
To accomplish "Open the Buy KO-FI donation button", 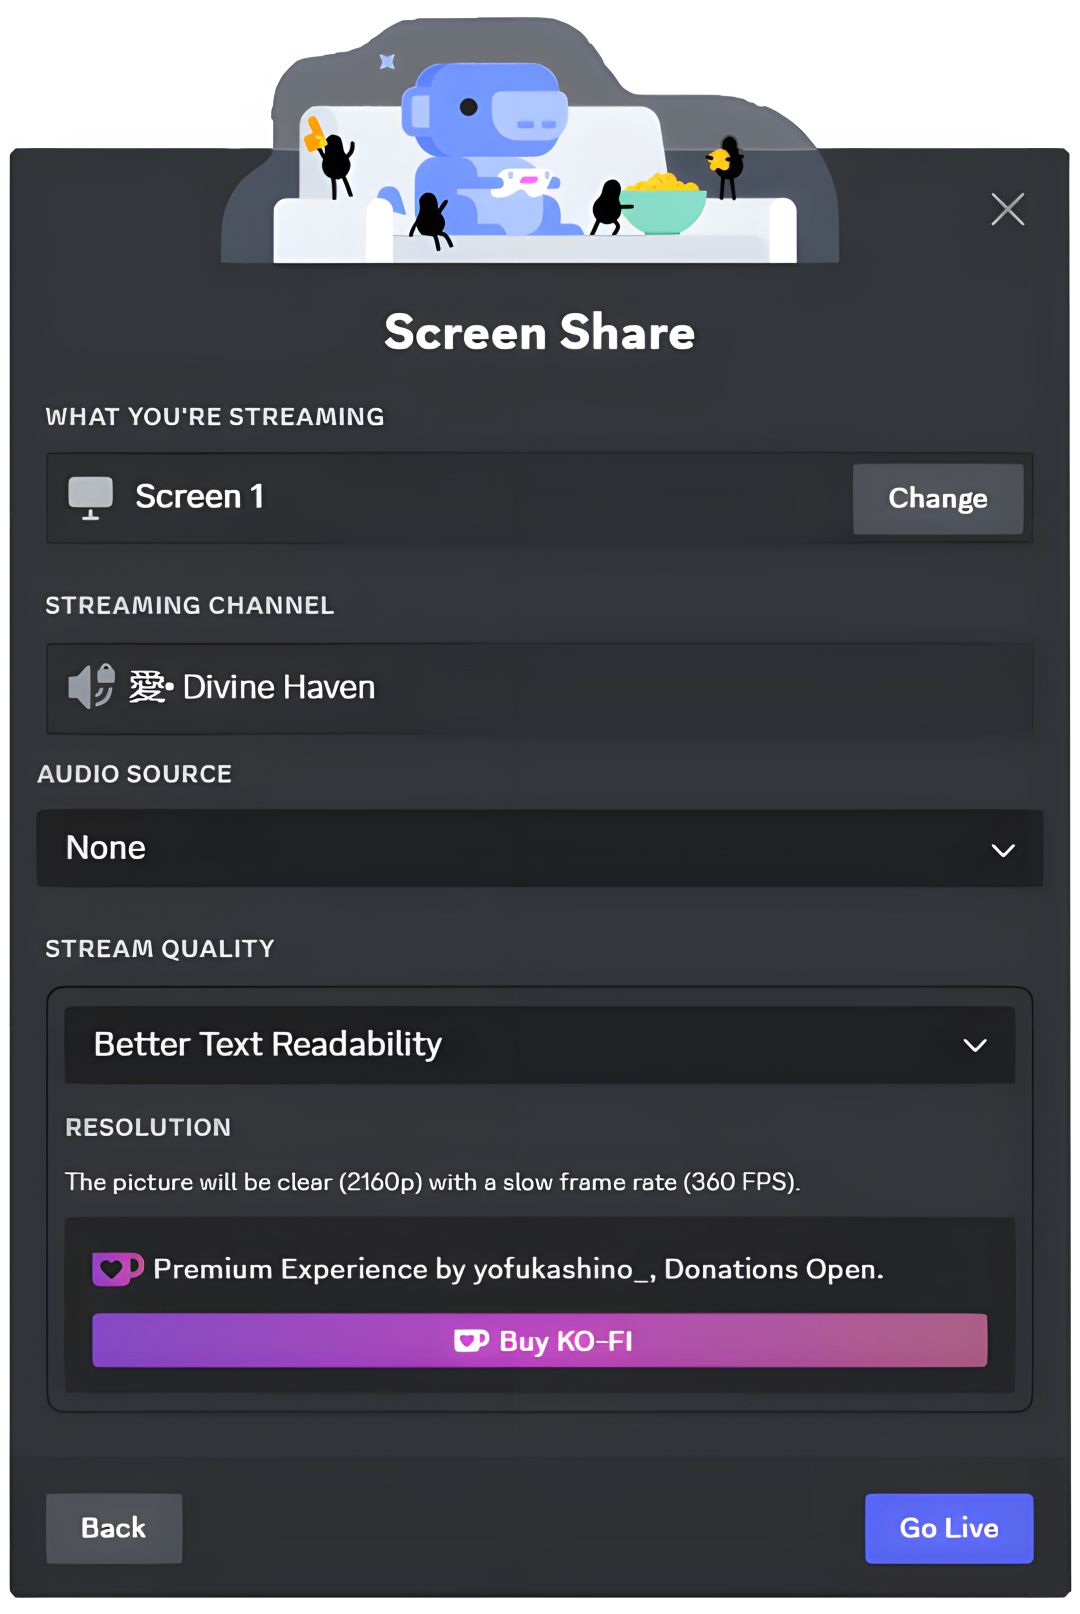I will pyautogui.click(x=540, y=1340).
